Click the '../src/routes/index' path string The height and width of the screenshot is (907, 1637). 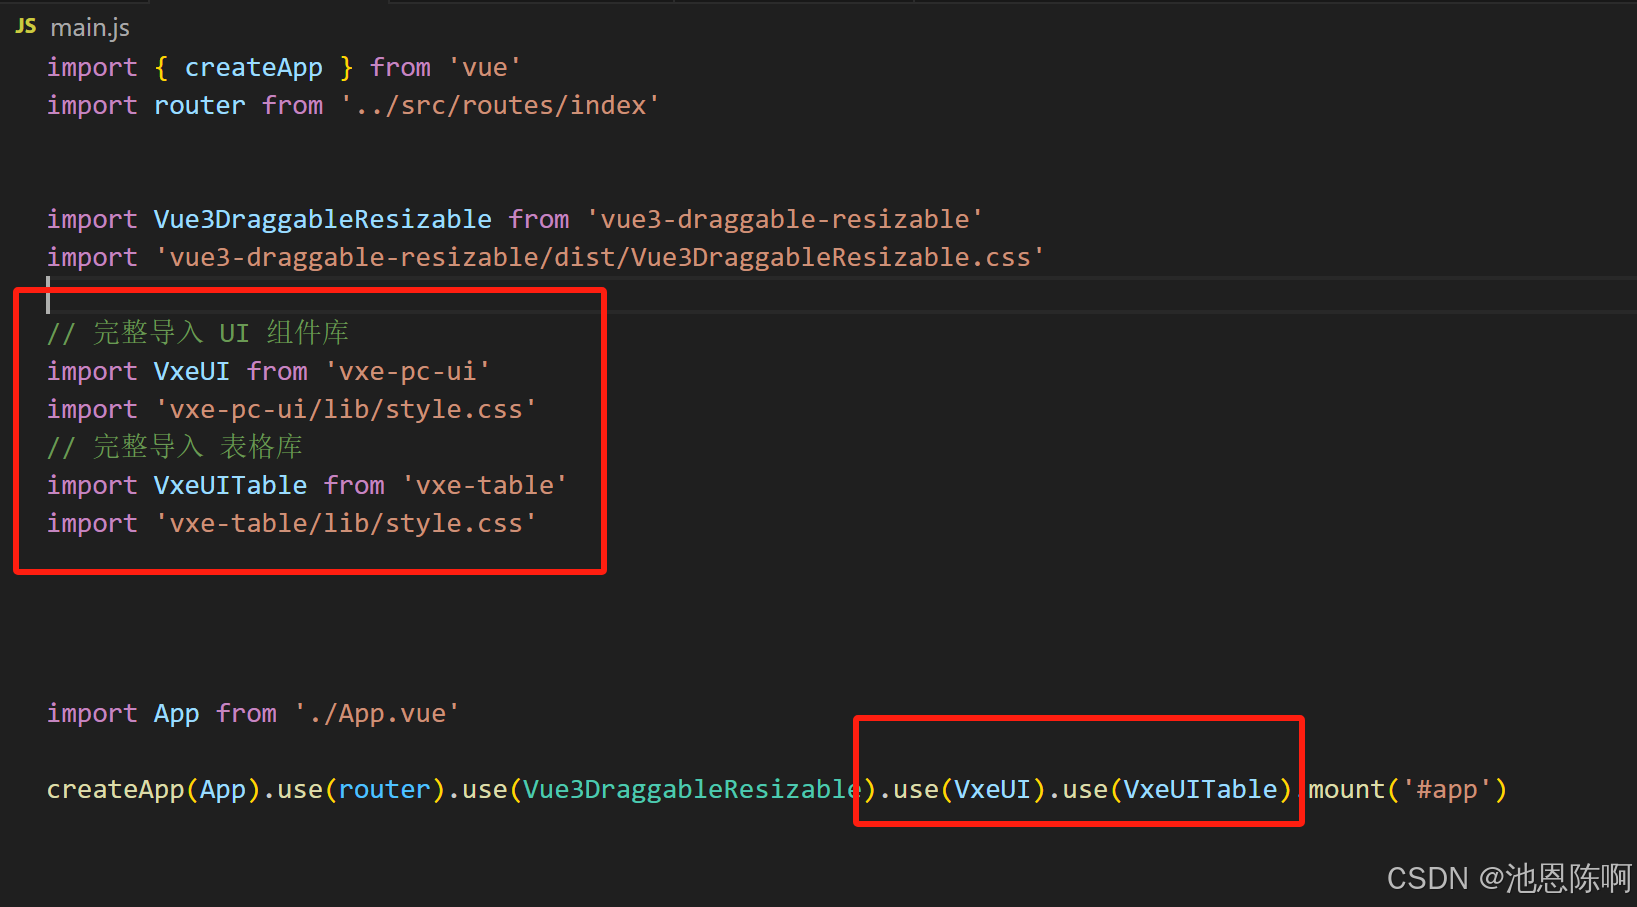(x=498, y=105)
